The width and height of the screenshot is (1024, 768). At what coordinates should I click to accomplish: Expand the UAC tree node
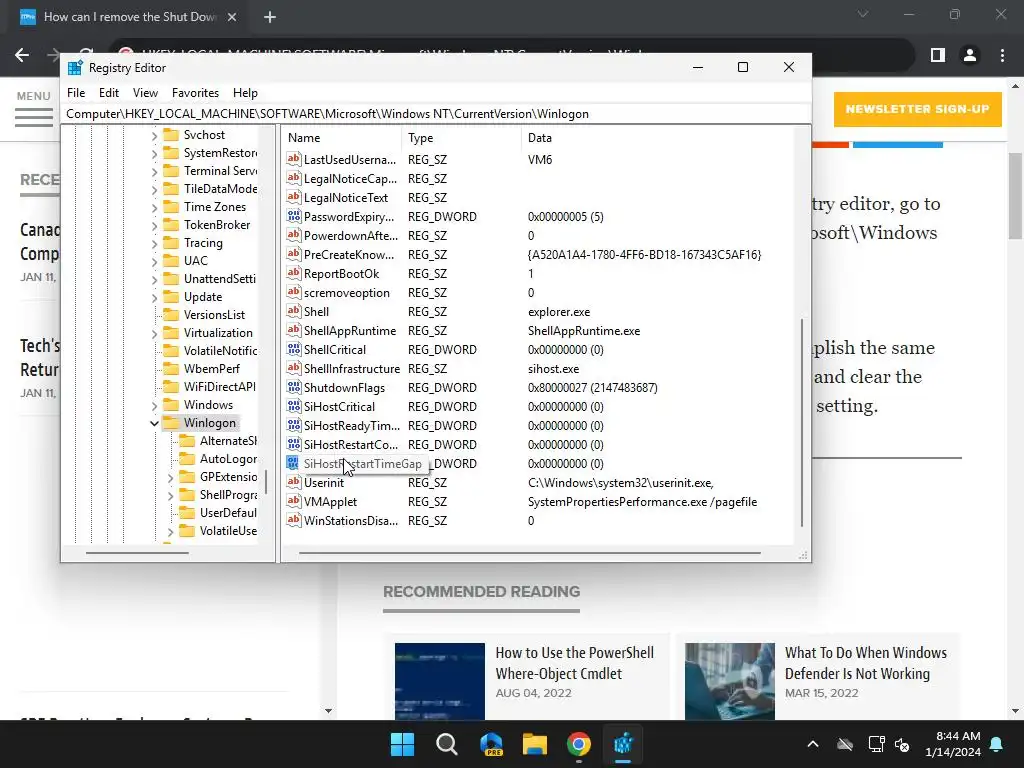pos(154,261)
